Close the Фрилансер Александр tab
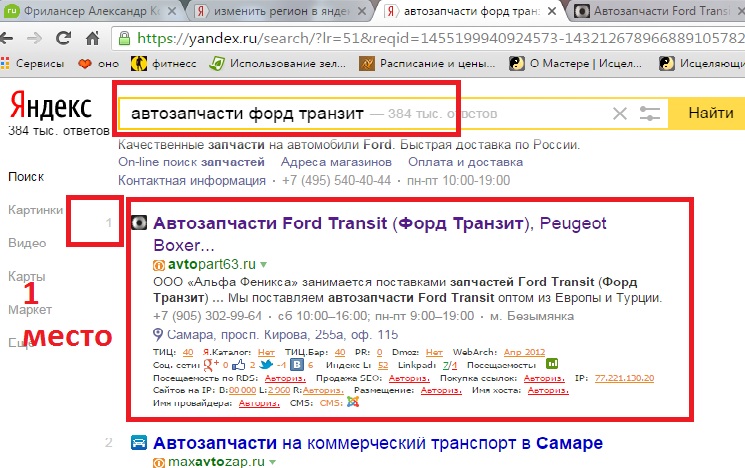The width and height of the screenshot is (745, 468). tap(172, 11)
